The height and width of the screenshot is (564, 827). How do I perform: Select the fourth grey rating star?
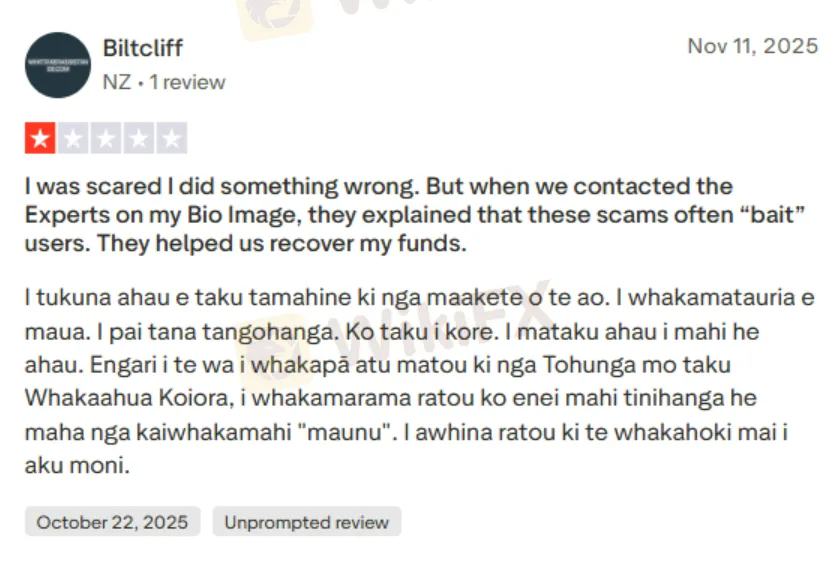point(140,138)
